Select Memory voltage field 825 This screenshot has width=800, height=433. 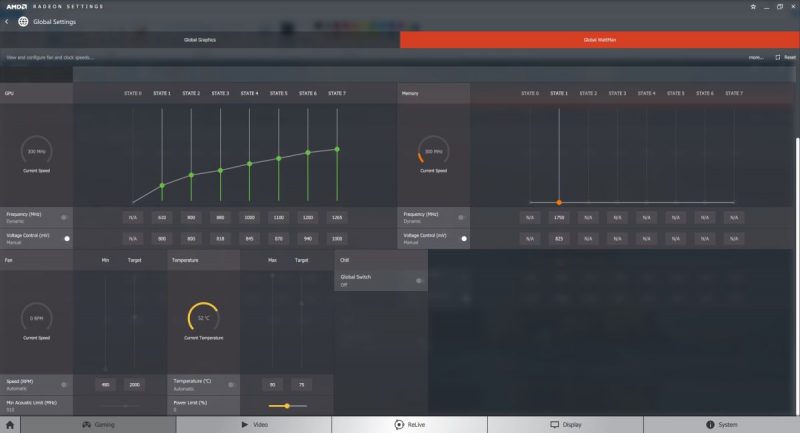pyautogui.click(x=559, y=238)
